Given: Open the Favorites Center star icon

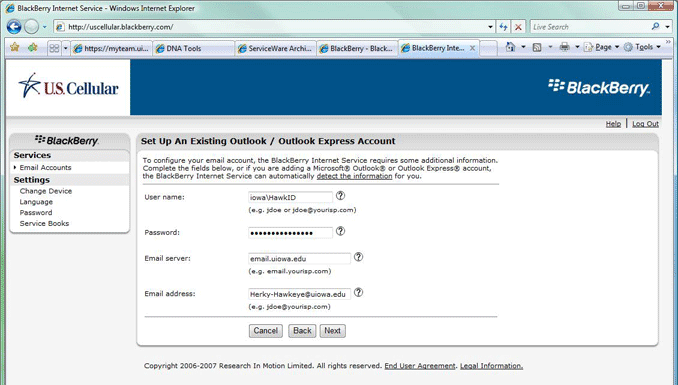Looking at the screenshot, I should 15,47.
